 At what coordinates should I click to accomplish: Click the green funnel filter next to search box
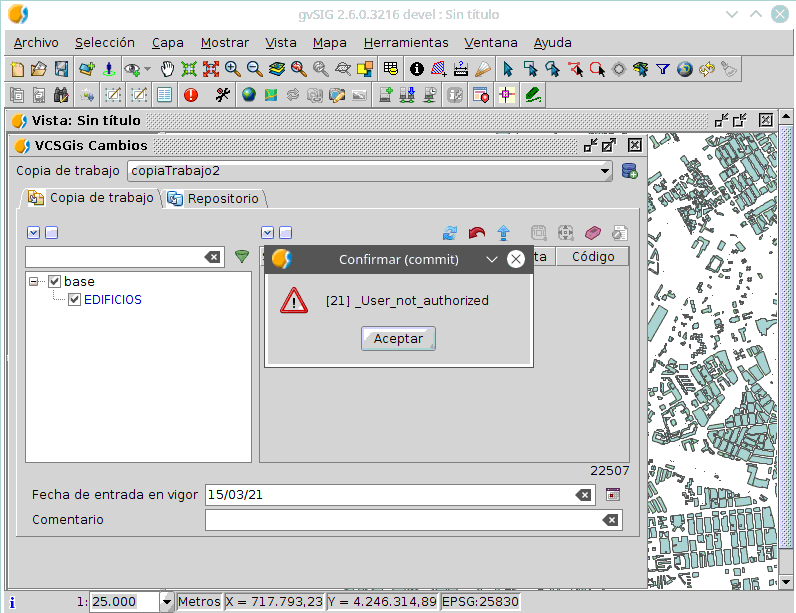(242, 257)
